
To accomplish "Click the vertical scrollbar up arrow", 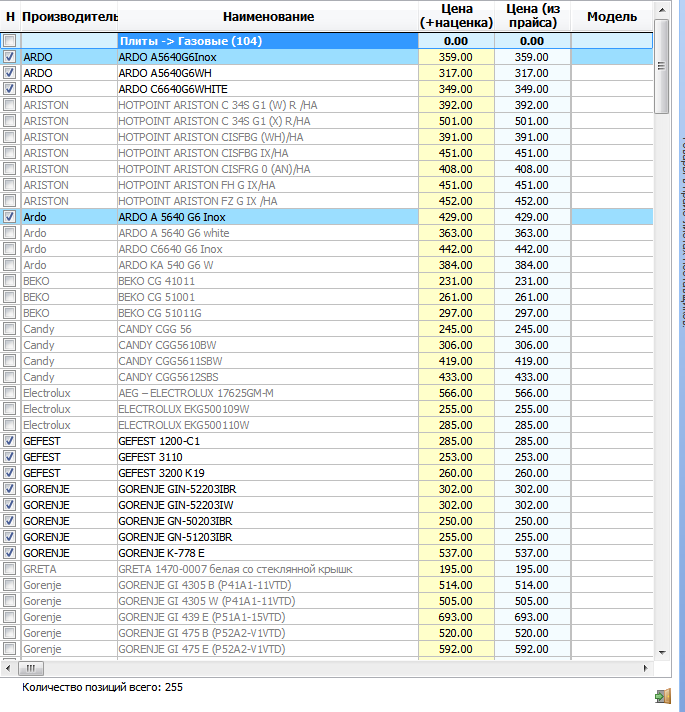I will point(662,10).
